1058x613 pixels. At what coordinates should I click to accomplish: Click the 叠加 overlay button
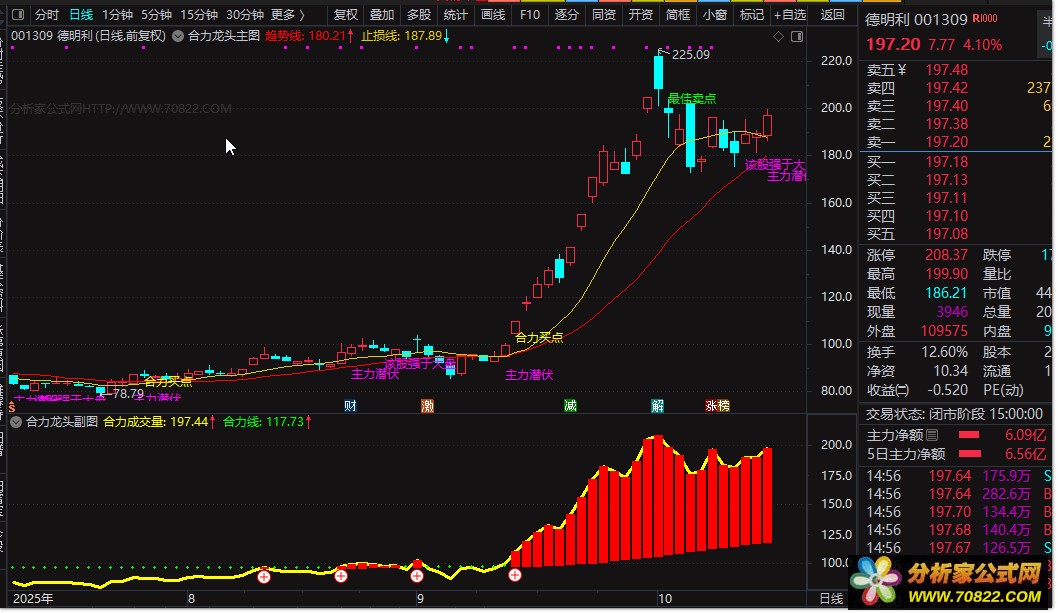381,14
